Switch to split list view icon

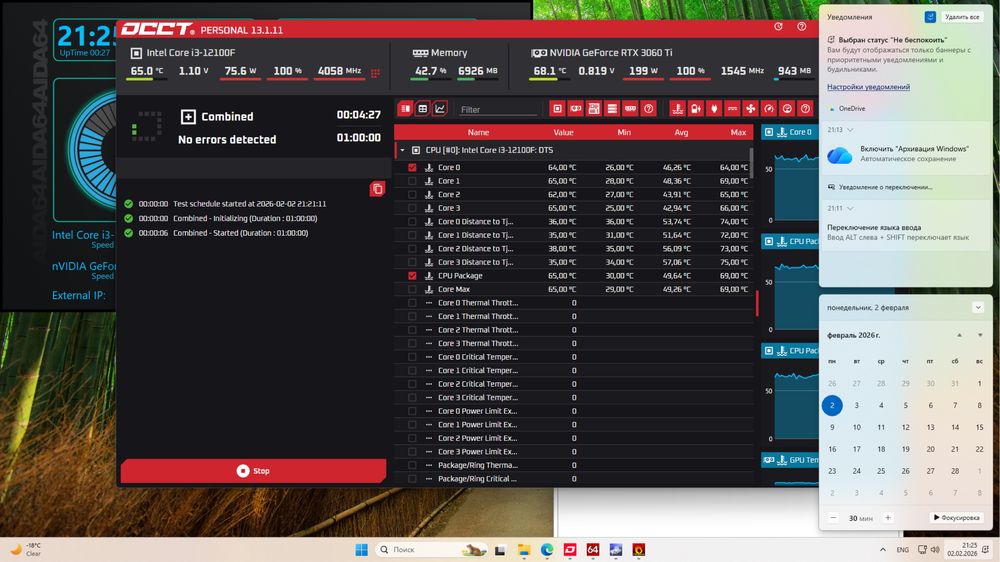(405, 109)
